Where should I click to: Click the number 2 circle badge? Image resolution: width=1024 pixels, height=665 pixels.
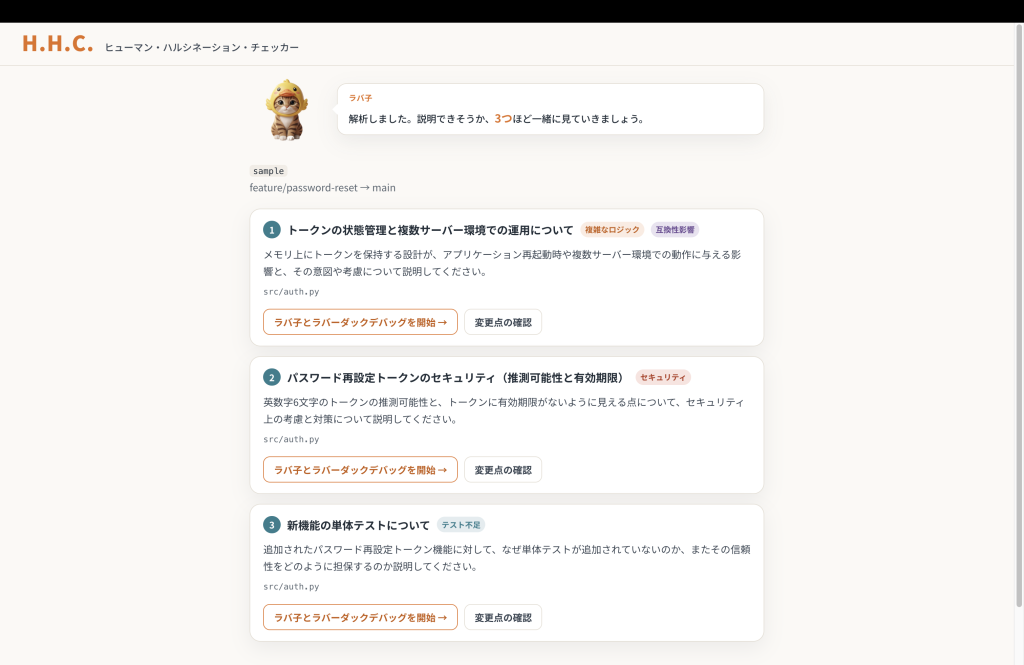[272, 378]
